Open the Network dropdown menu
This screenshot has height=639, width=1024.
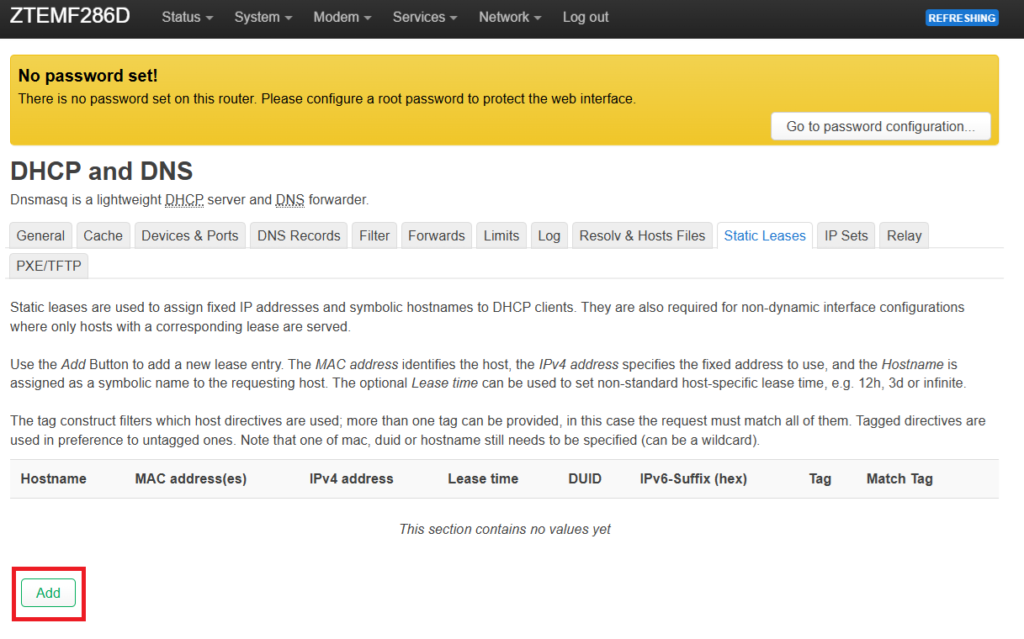pos(510,17)
